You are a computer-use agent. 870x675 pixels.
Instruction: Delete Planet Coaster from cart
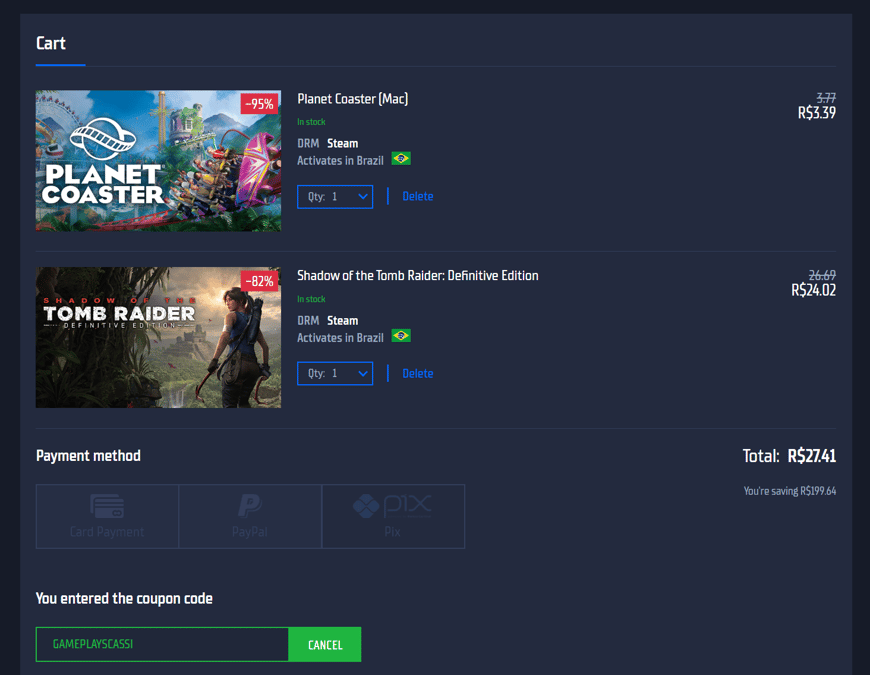coord(418,196)
